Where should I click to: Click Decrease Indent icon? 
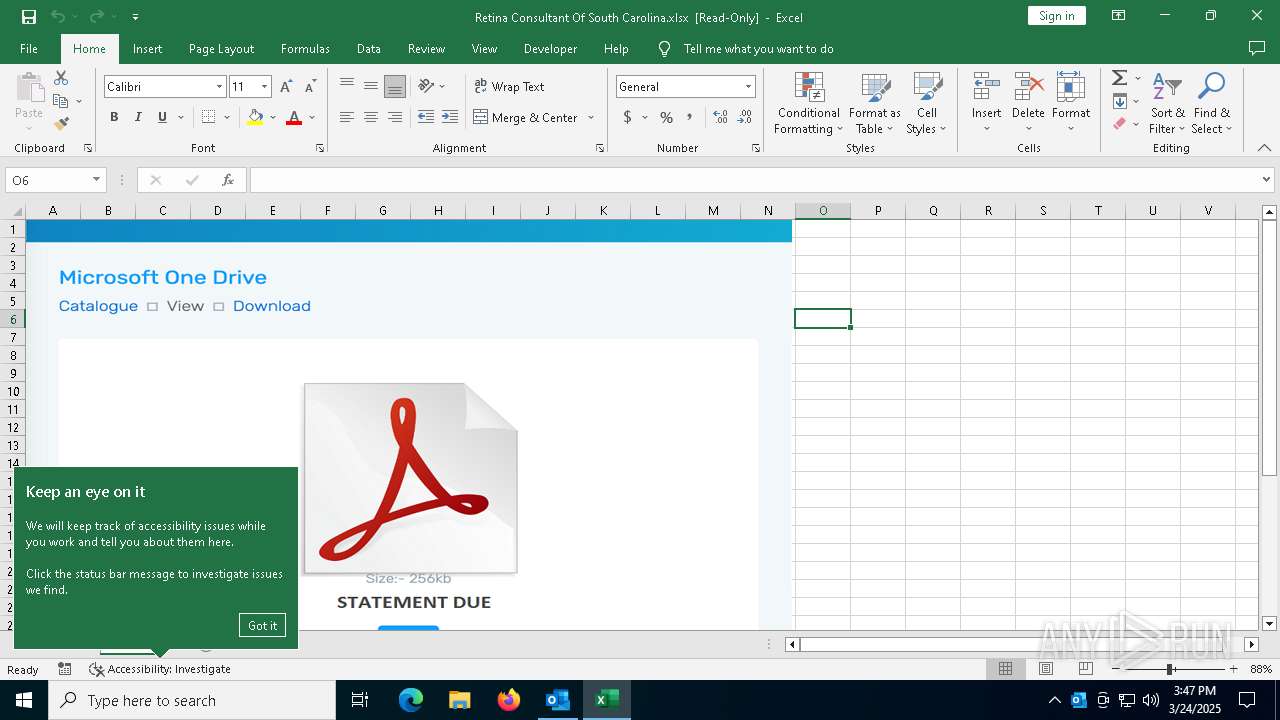(426, 117)
